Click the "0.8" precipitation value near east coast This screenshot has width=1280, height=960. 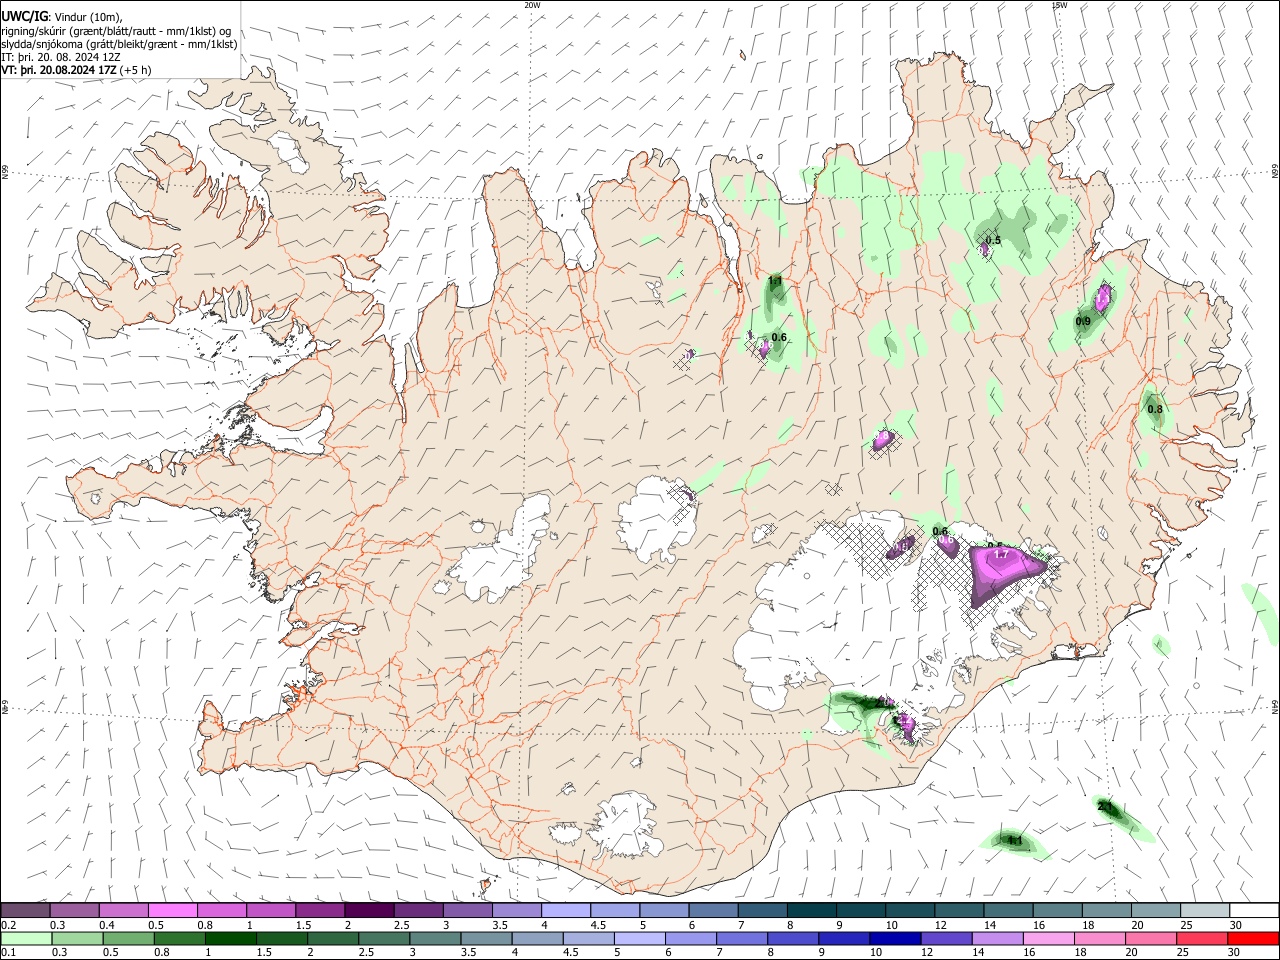1155,409
